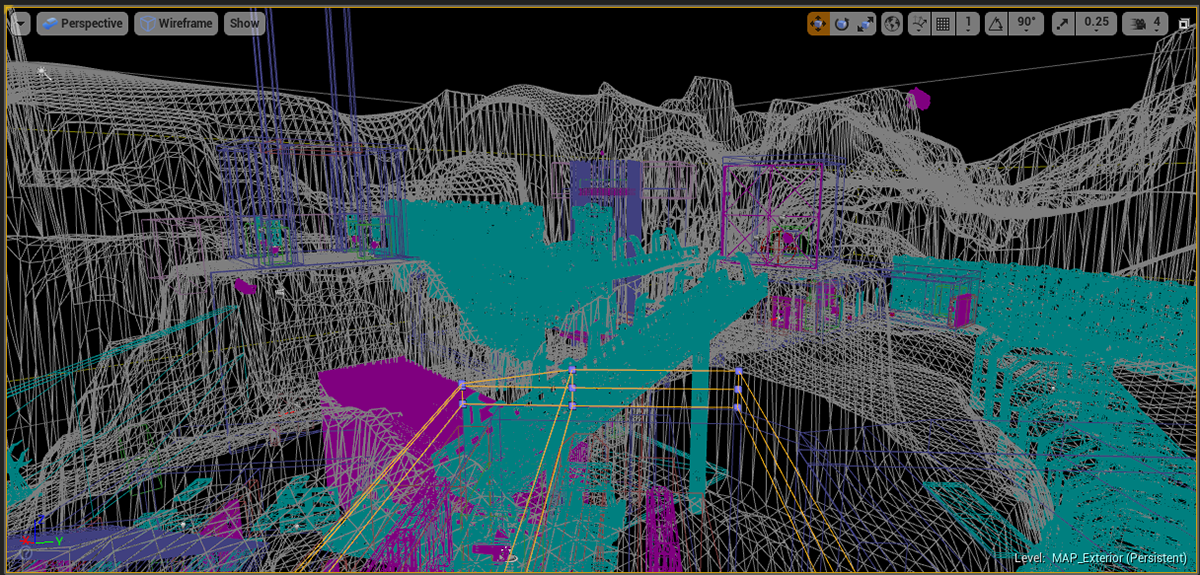This screenshot has width=1200, height=575.
Task: Select the Rotate transform tool
Action: pyautogui.click(x=842, y=23)
